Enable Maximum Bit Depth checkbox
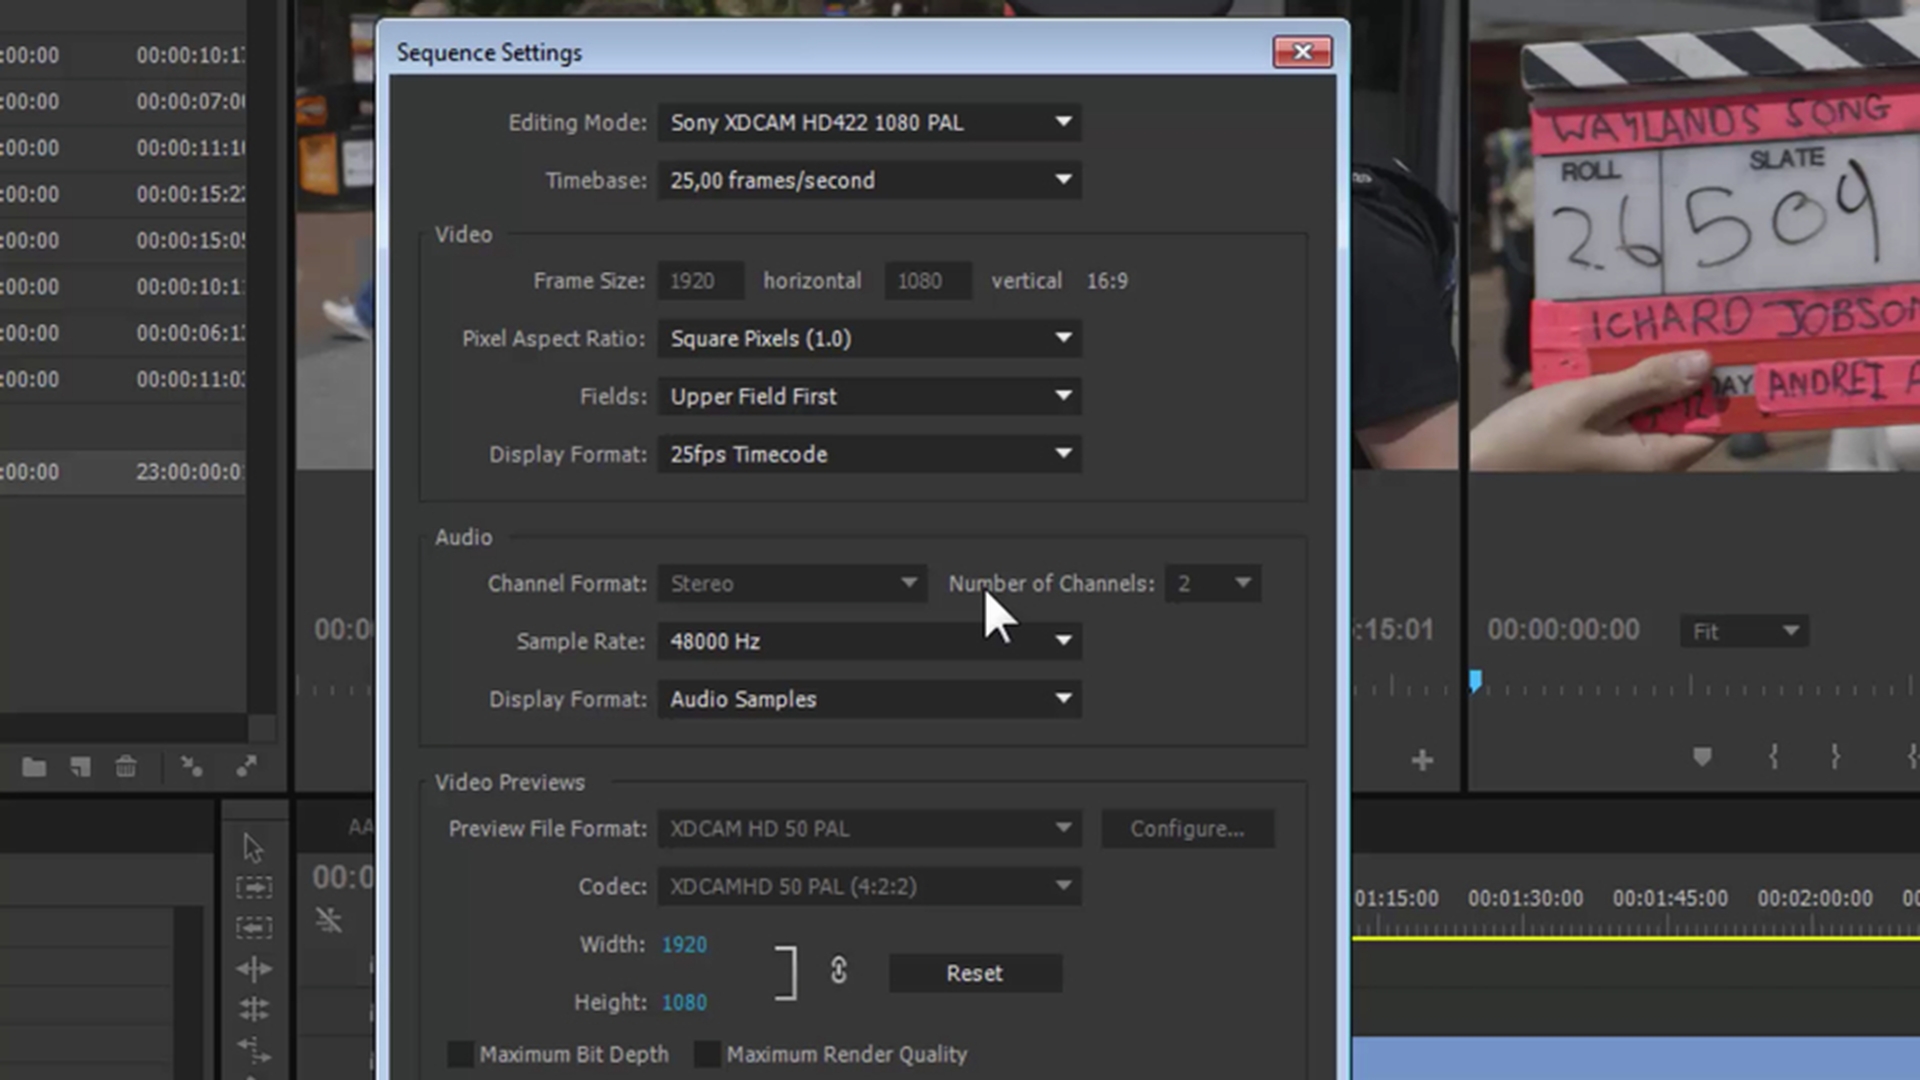1920x1080 pixels. (x=460, y=1054)
